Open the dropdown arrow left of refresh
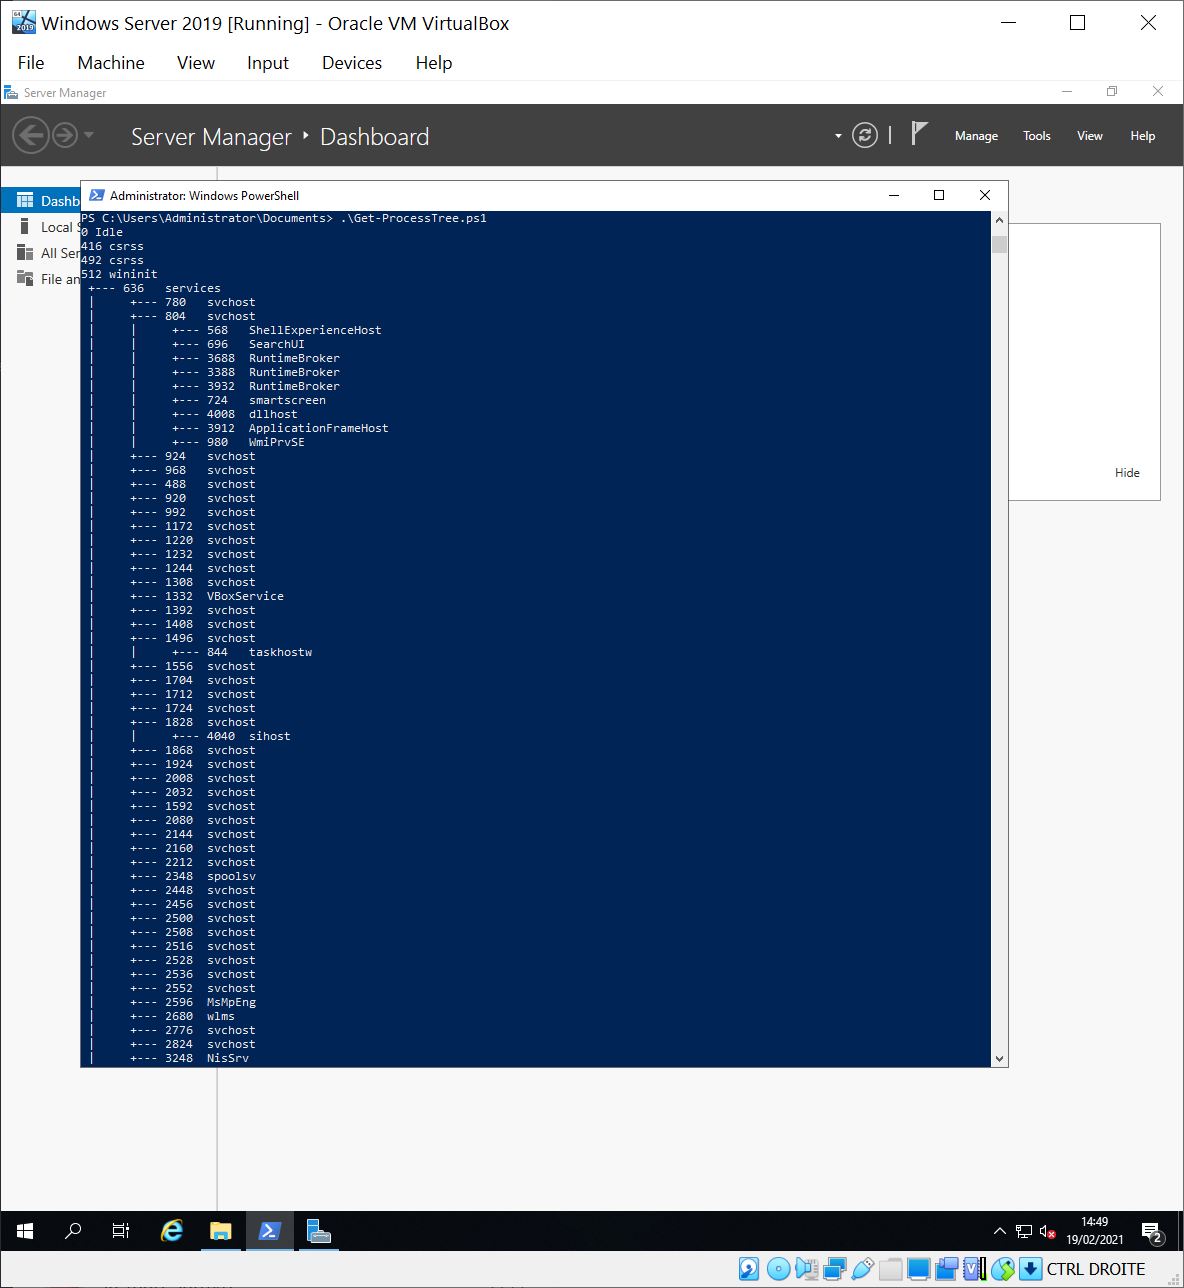Image resolution: width=1184 pixels, height=1288 pixels. [838, 136]
